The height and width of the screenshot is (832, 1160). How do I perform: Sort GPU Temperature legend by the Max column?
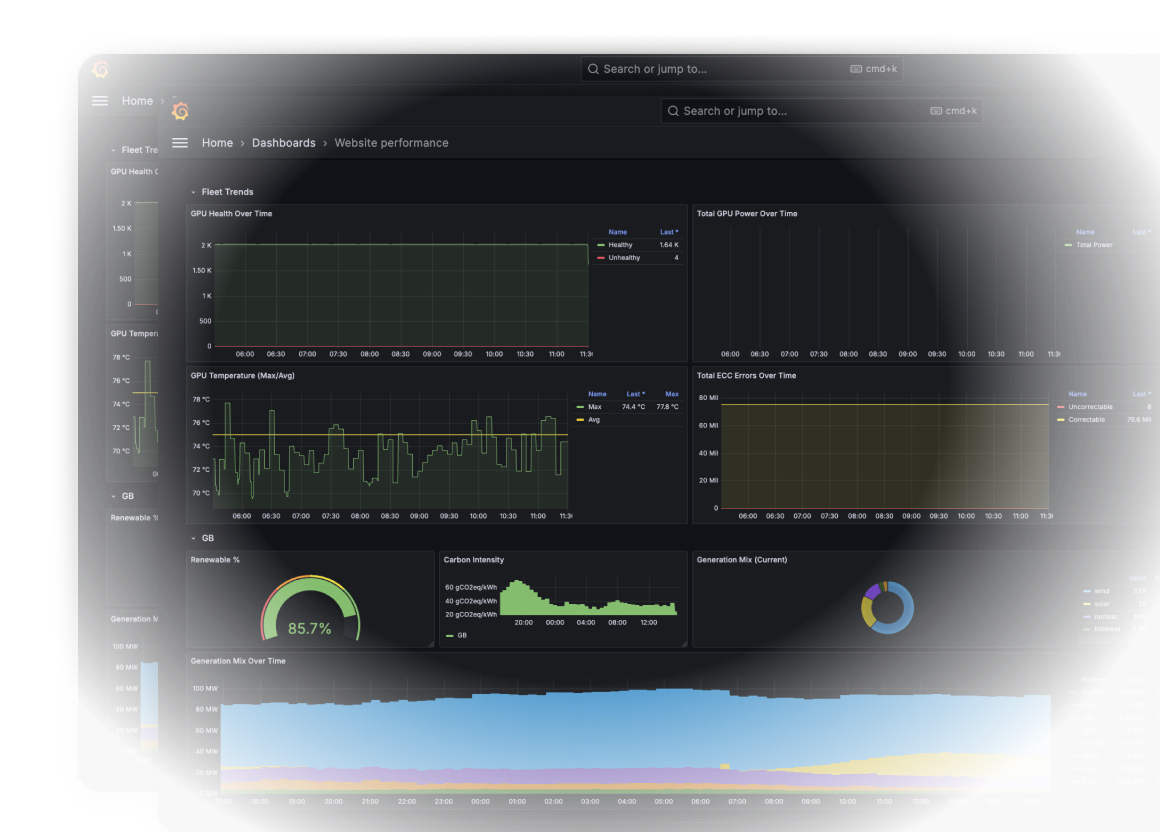[x=672, y=394]
